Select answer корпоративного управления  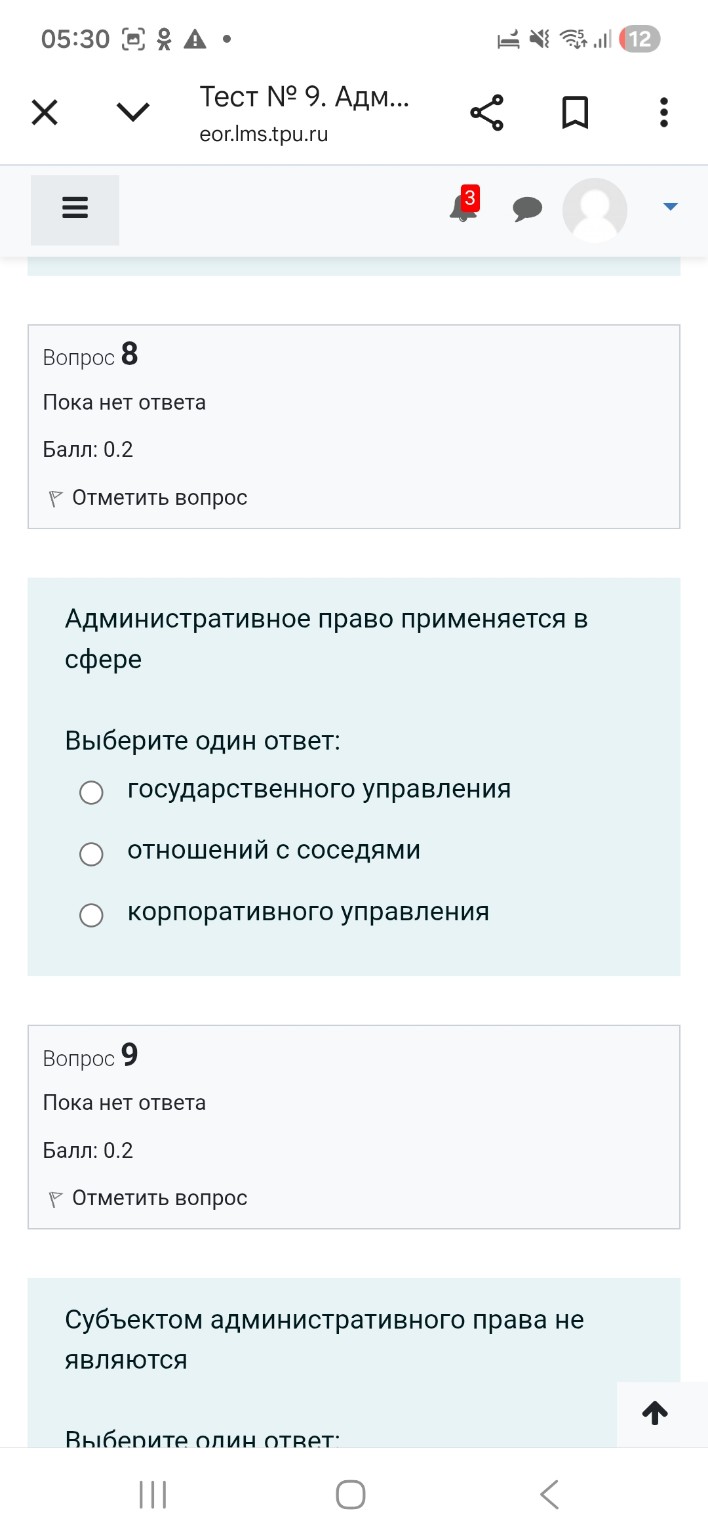(91, 915)
